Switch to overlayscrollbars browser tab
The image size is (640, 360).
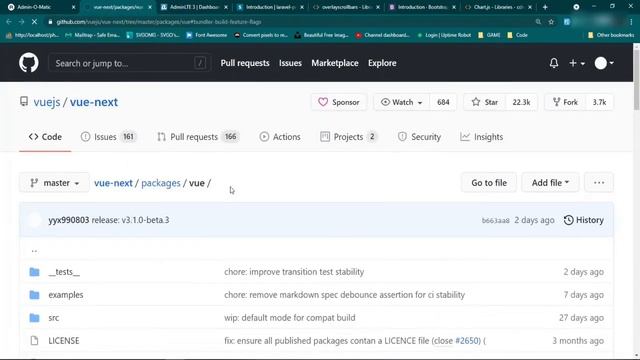[x=347, y=7]
